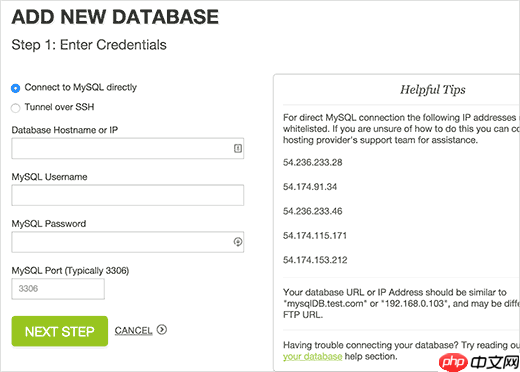The height and width of the screenshot is (372, 520).
Task: Click the IP address 54.174.115.171
Action: (315, 236)
